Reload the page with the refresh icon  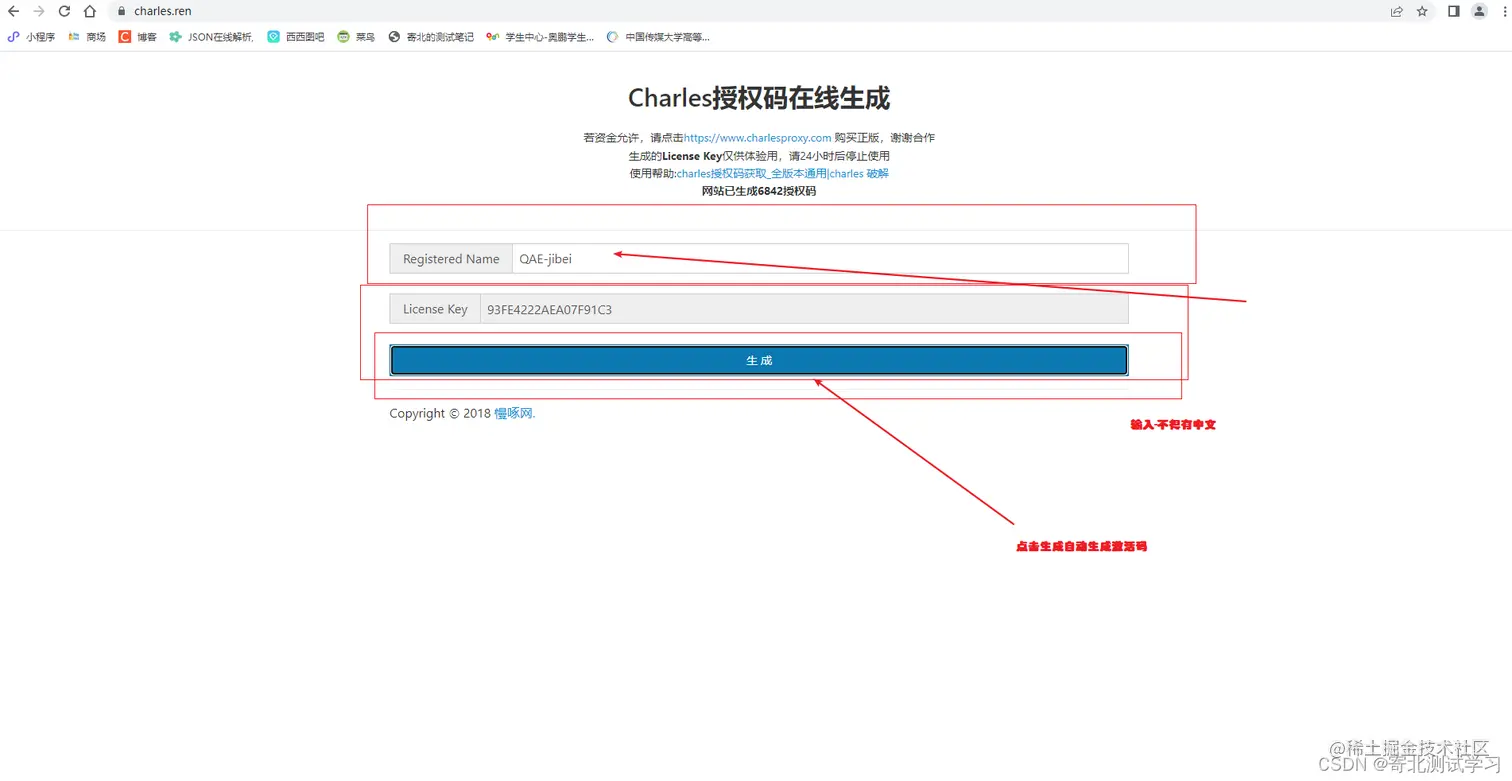64,12
